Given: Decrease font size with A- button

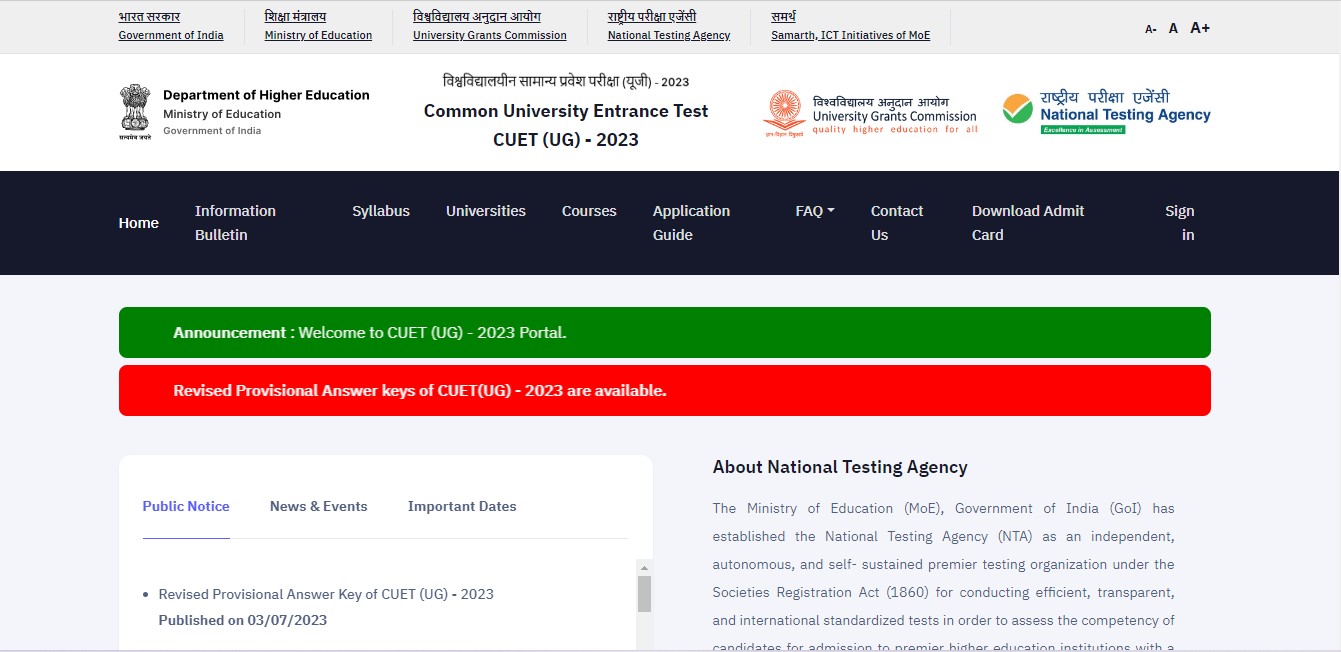Looking at the screenshot, I should pyautogui.click(x=1151, y=29).
